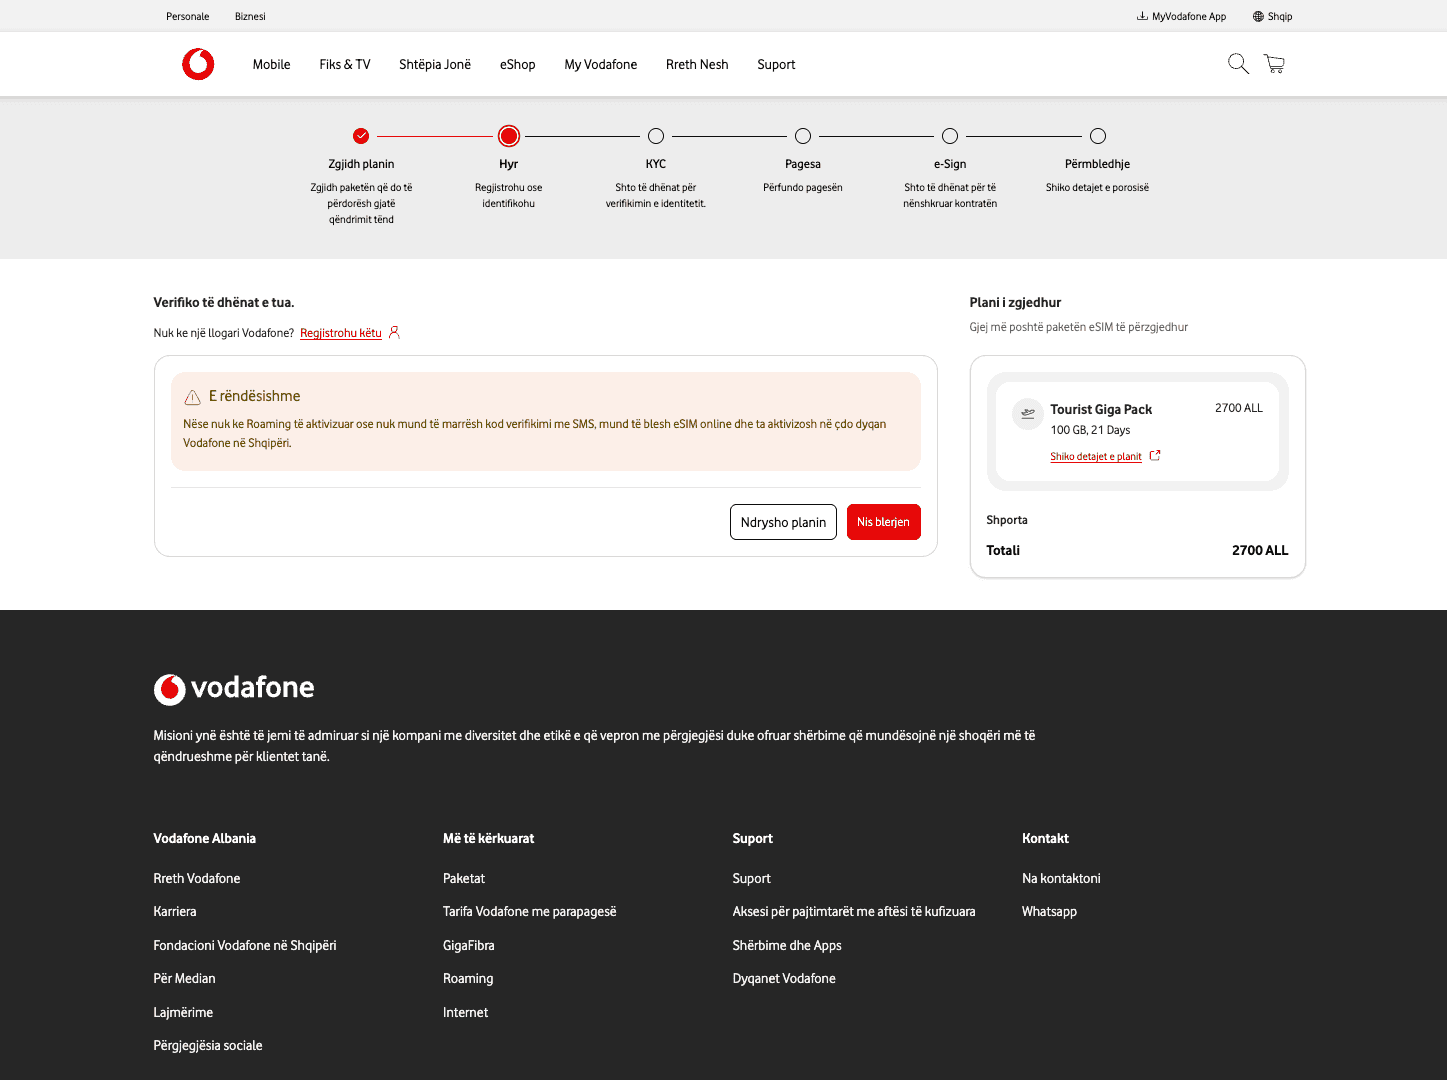This screenshot has height=1080, width=1447.
Task: Open the eShop menu
Action: 518,64
